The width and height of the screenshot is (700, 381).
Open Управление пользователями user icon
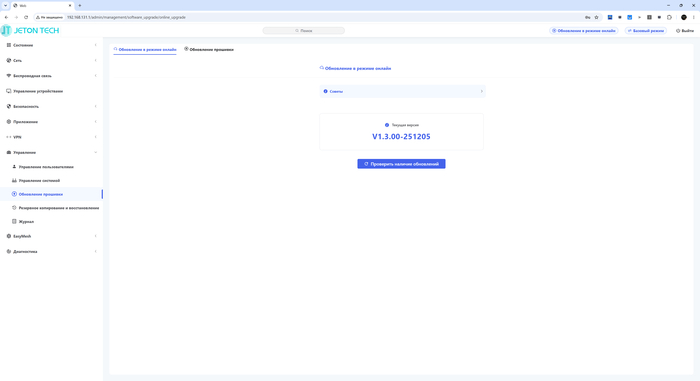pos(14,167)
